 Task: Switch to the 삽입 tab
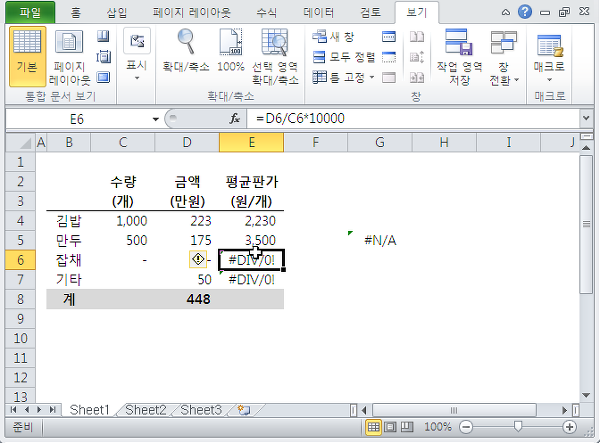117,13
